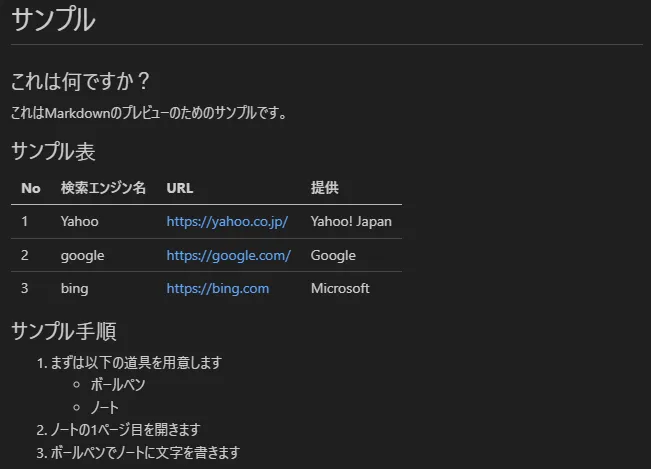The width and height of the screenshot is (651, 469).
Task: Click the サンプル手順 heading
Action: pos(64,331)
